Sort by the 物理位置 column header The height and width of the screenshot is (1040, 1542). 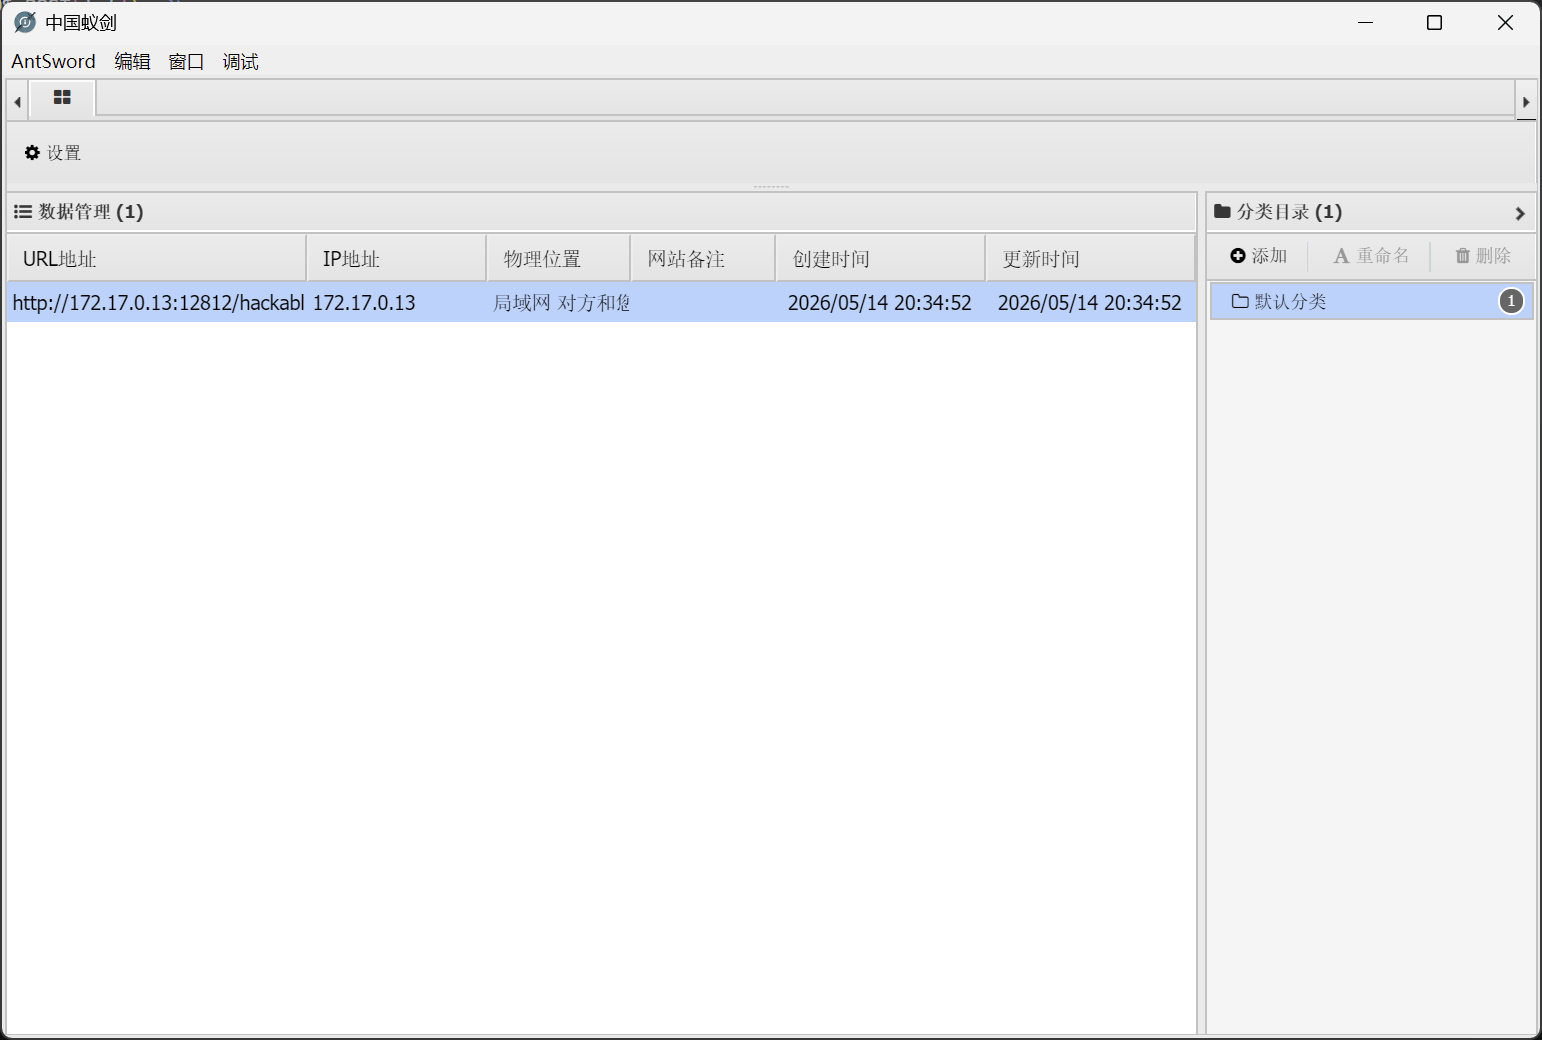pyautogui.click(x=559, y=258)
